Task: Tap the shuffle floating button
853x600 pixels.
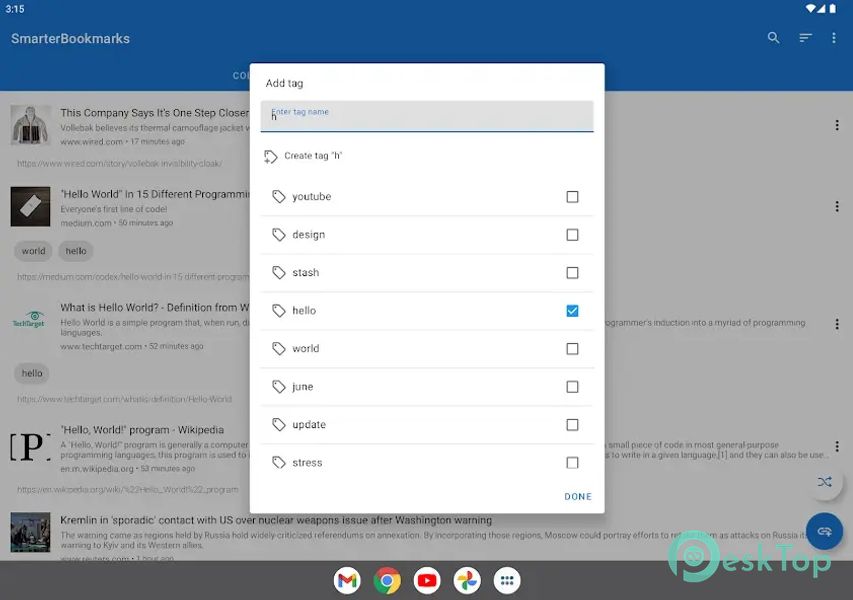Action: [824, 482]
